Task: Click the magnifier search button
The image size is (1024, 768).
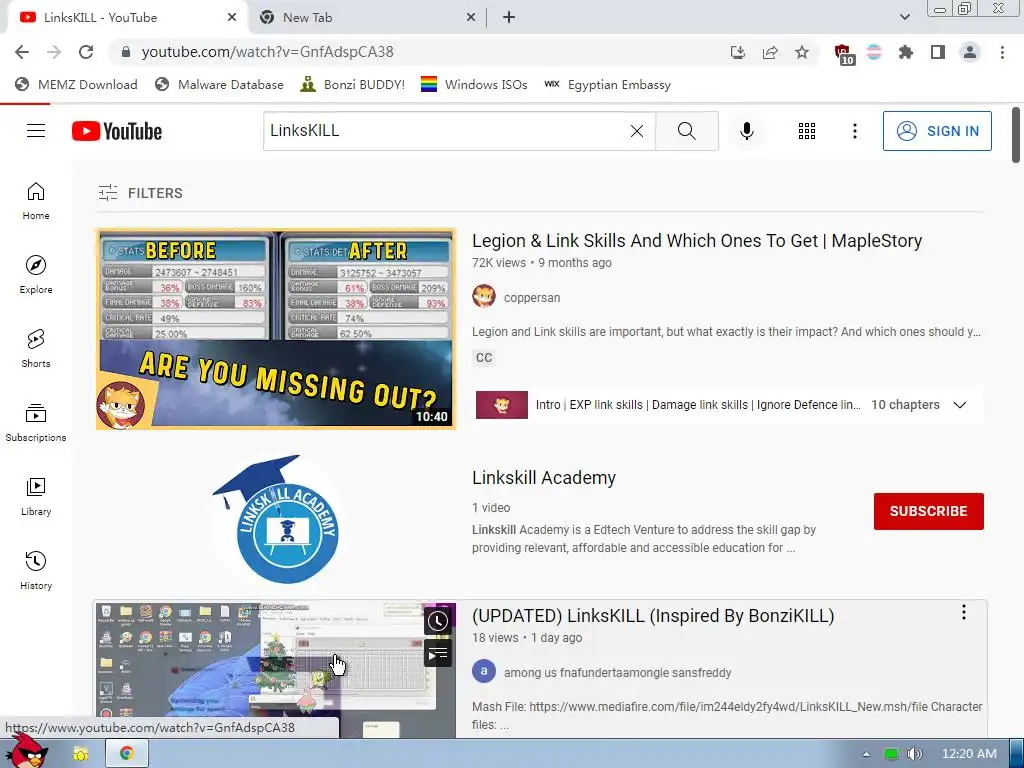Action: point(686,131)
